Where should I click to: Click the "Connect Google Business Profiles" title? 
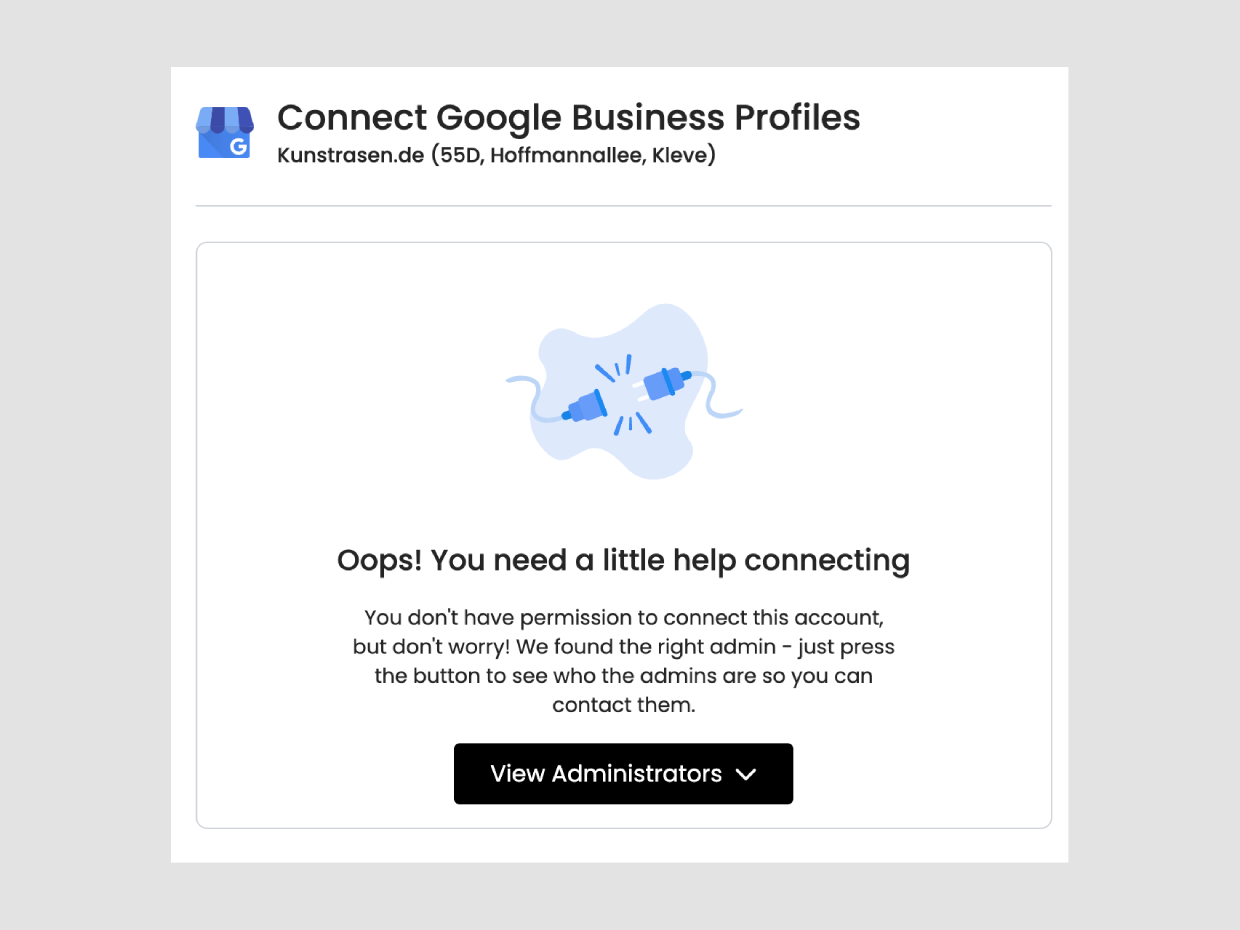[568, 117]
